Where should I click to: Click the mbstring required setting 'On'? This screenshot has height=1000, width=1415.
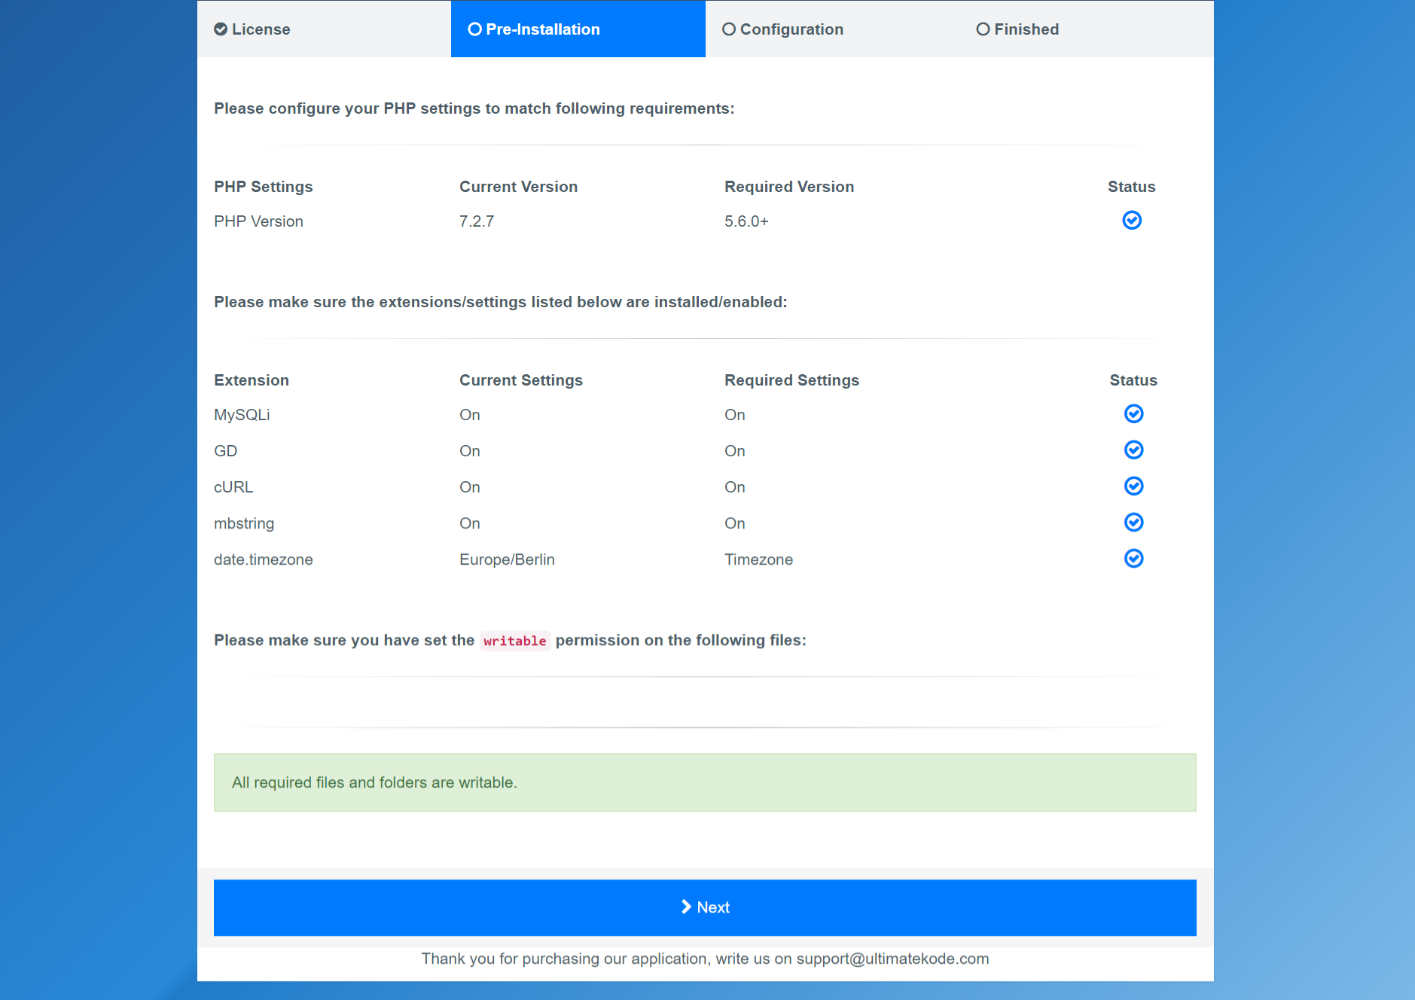click(x=735, y=523)
